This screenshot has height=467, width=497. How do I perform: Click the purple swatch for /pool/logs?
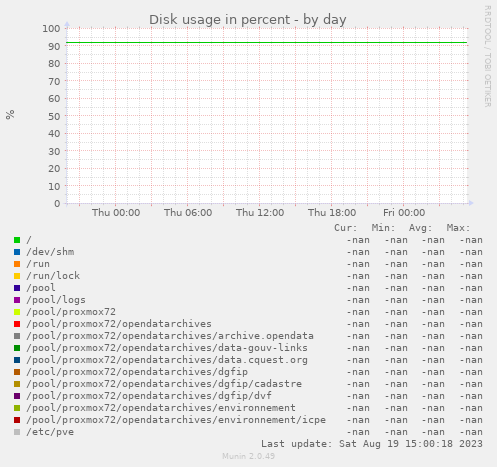[17, 300]
